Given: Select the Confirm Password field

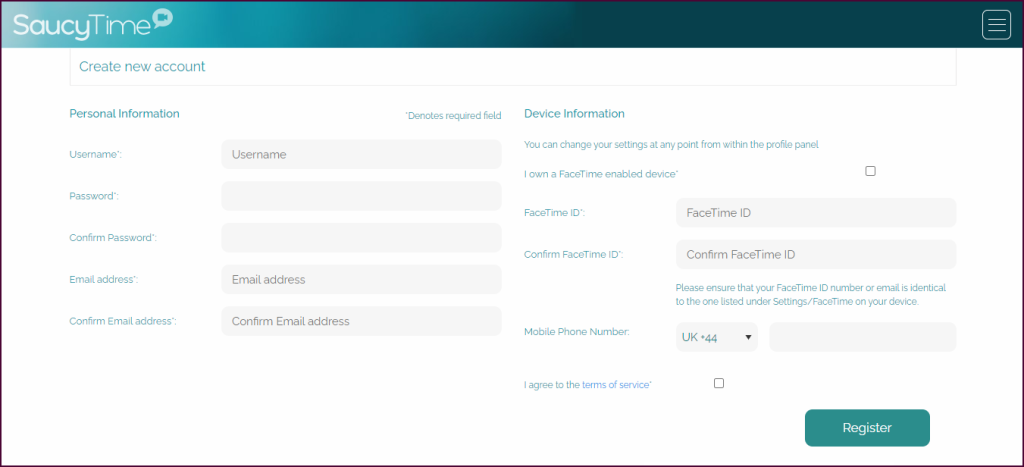Looking at the screenshot, I should pyautogui.click(x=361, y=238).
